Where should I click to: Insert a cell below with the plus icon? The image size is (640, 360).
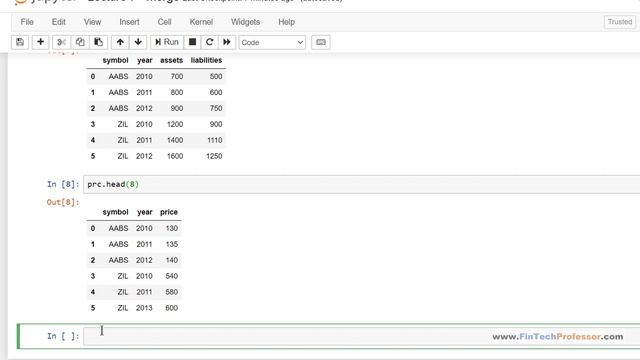pyautogui.click(x=40, y=42)
